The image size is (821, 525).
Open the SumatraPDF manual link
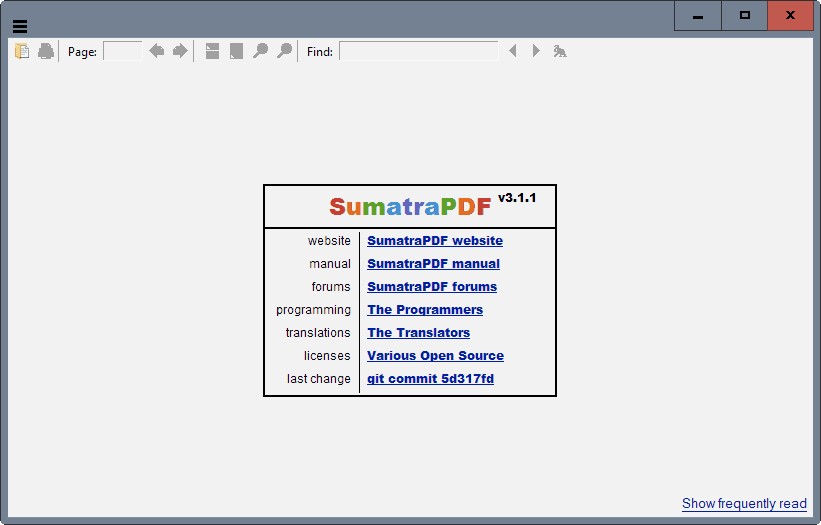[434, 264]
